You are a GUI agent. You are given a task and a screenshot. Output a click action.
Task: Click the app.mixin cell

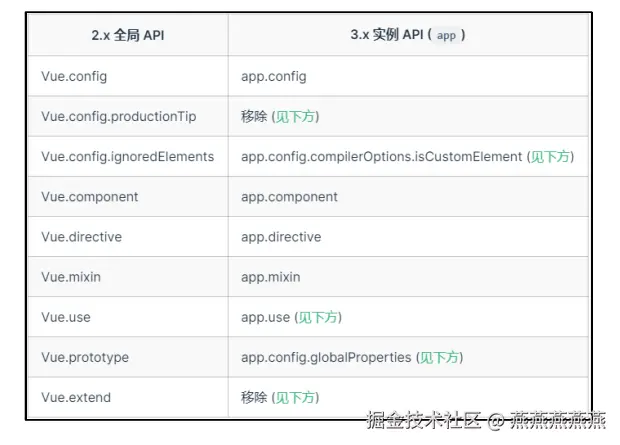coord(270,277)
